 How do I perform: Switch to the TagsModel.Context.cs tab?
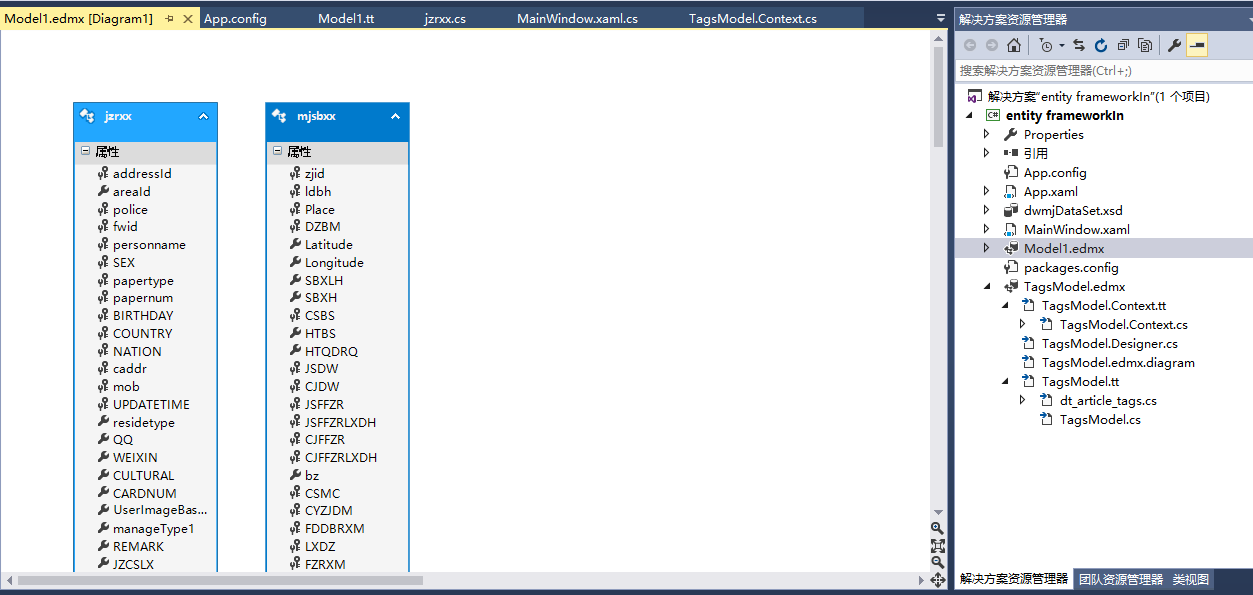click(752, 19)
